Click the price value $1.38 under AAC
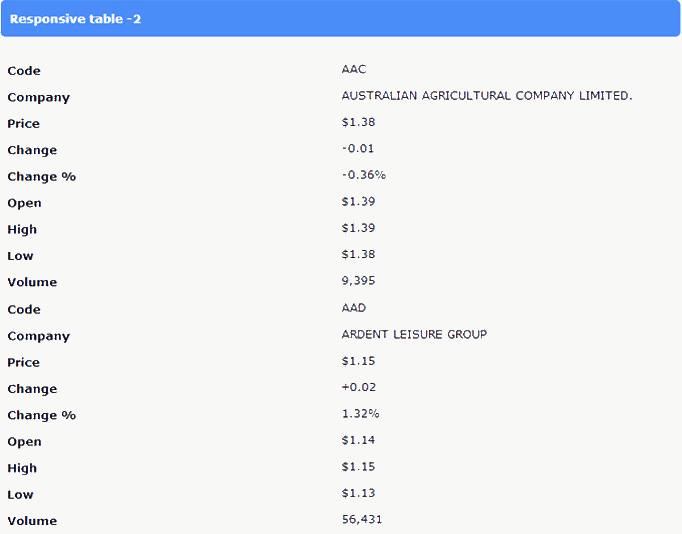Screen dimensions: 682x534 click(x=358, y=122)
